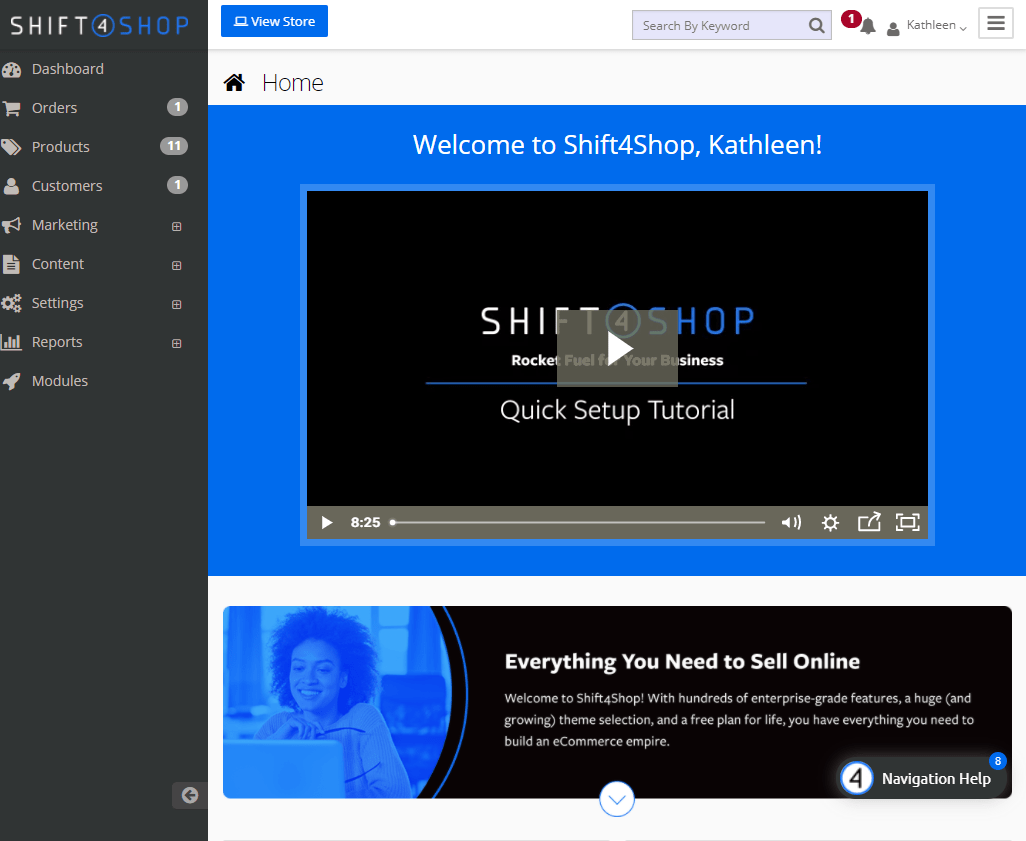Click the video share icon

(869, 522)
